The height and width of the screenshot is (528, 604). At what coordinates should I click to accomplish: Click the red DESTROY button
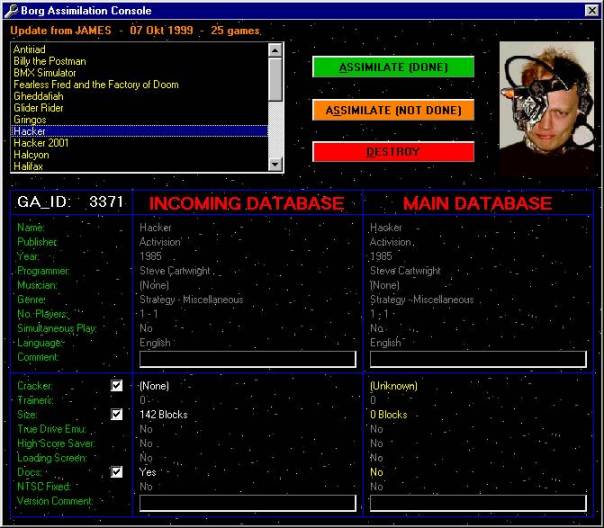393,152
